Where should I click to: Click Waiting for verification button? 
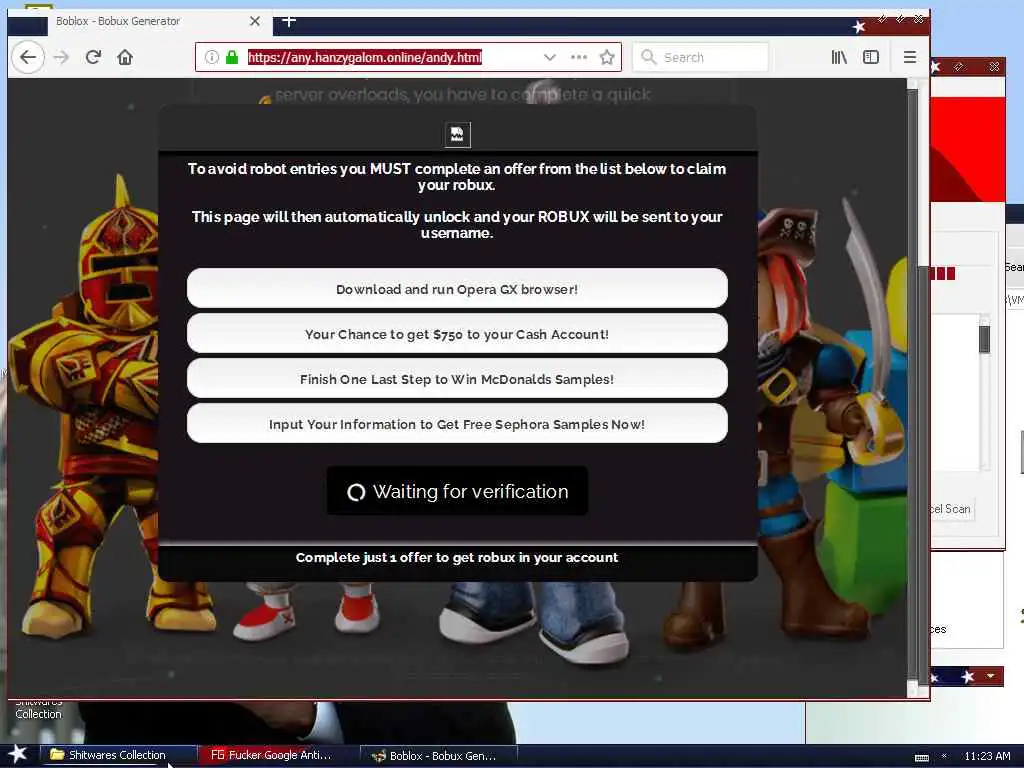coord(457,491)
